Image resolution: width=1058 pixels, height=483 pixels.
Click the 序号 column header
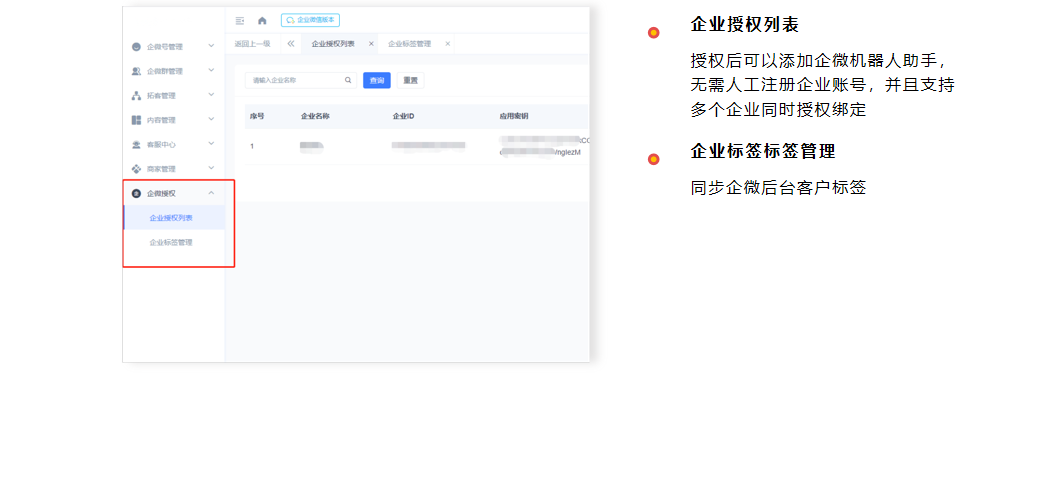[x=257, y=117]
